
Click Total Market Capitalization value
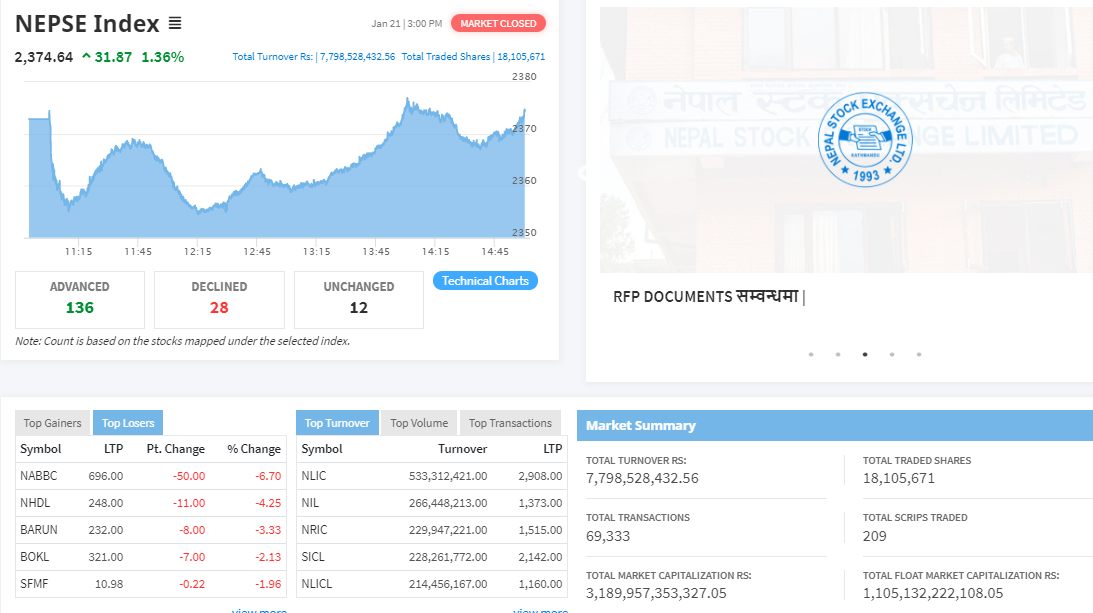coord(656,593)
